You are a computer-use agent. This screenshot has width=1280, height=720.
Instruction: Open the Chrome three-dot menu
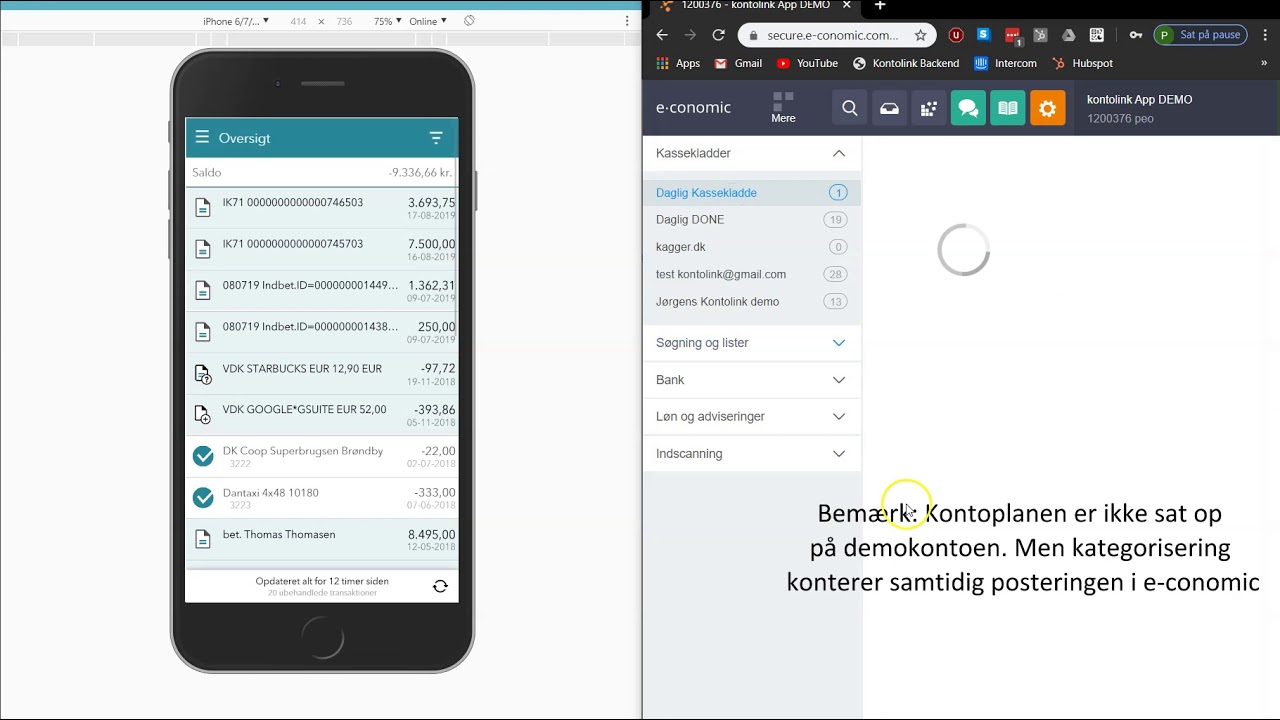coord(1264,35)
